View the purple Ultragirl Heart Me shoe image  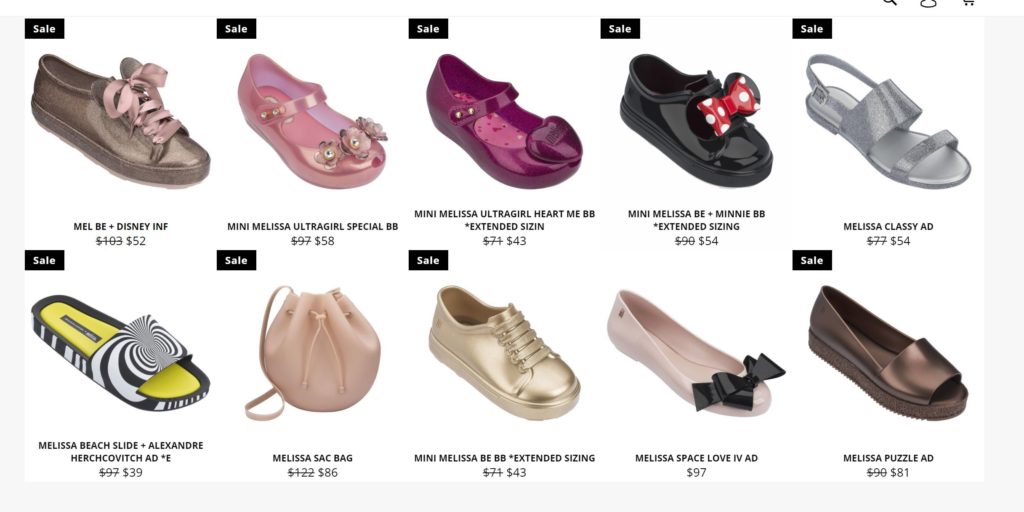coord(504,121)
